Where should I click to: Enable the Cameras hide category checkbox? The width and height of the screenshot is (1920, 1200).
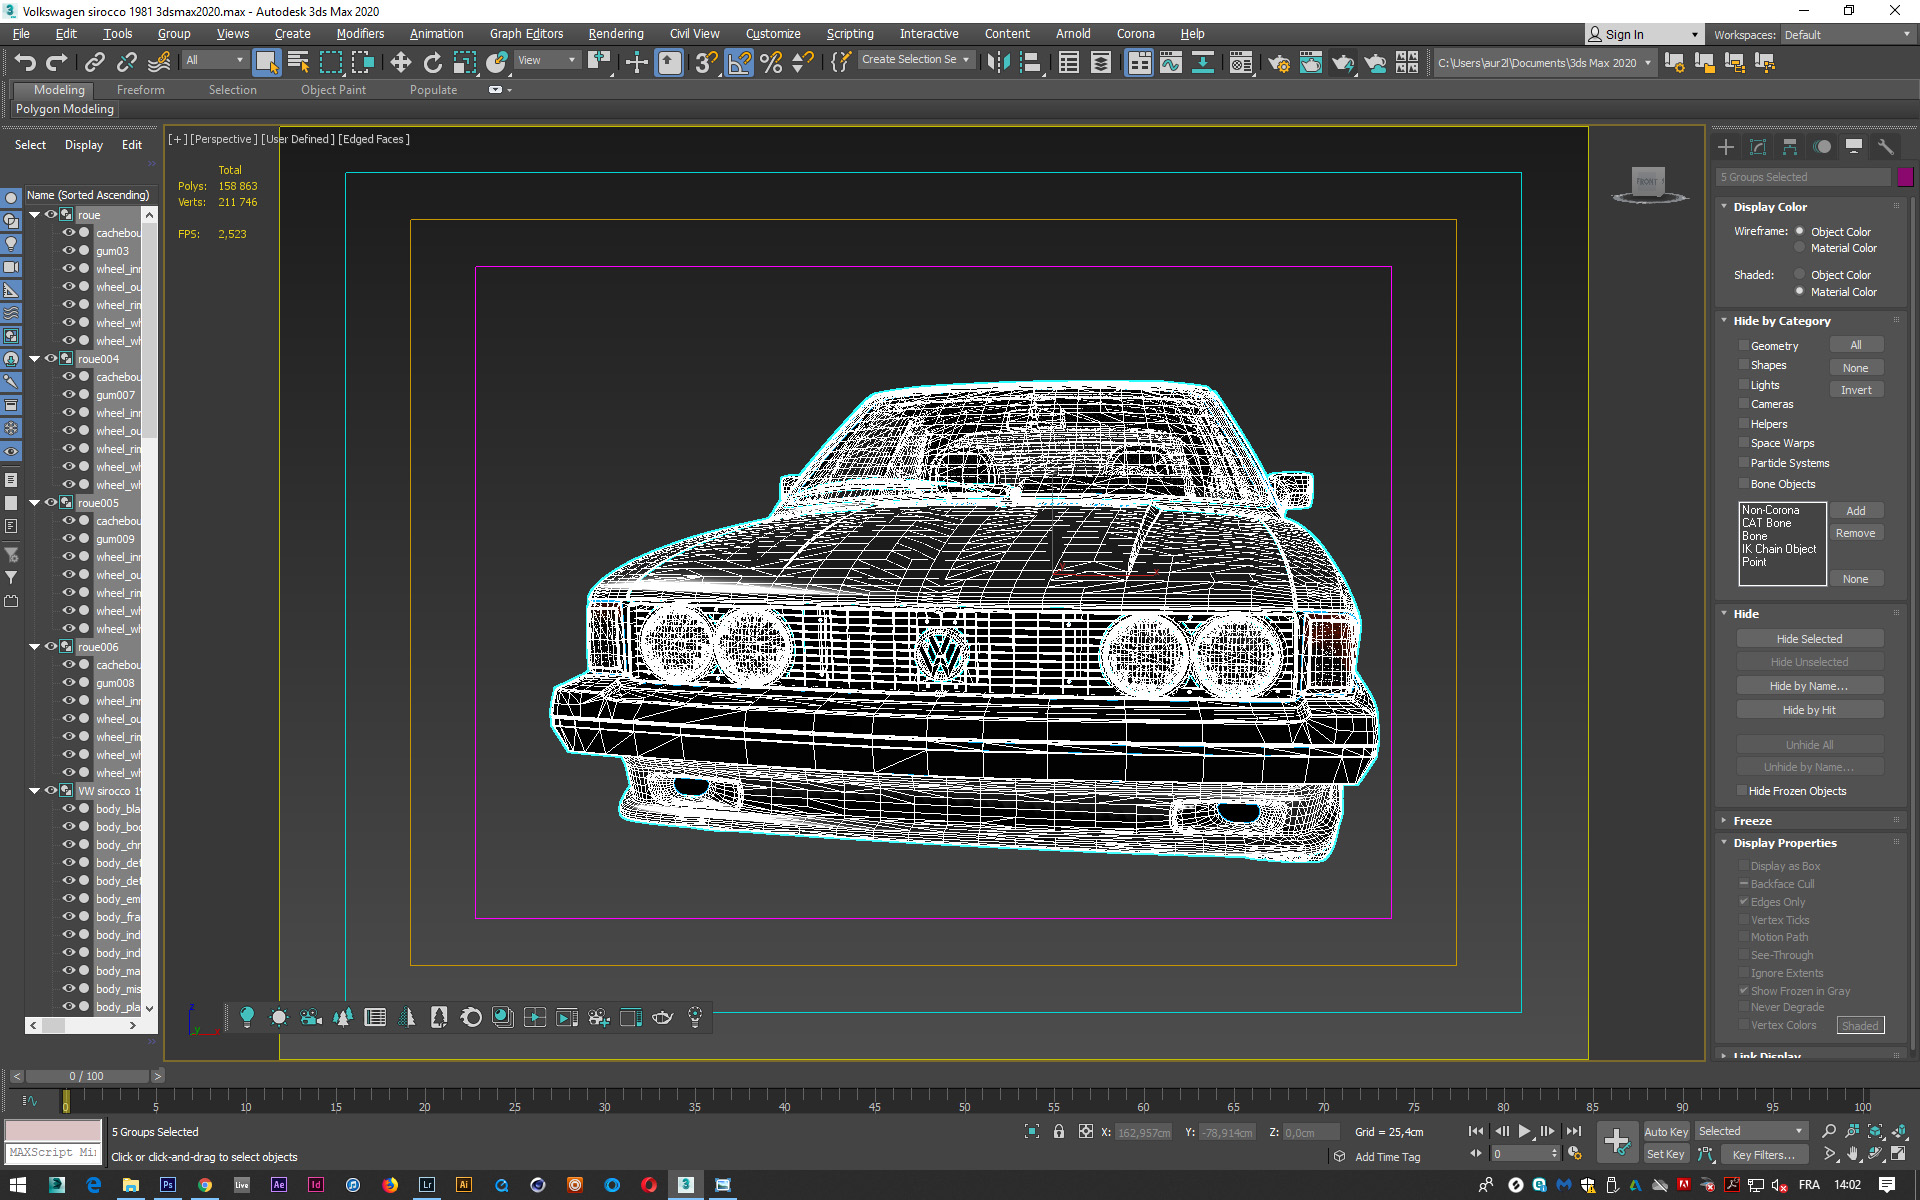click(x=1744, y=404)
